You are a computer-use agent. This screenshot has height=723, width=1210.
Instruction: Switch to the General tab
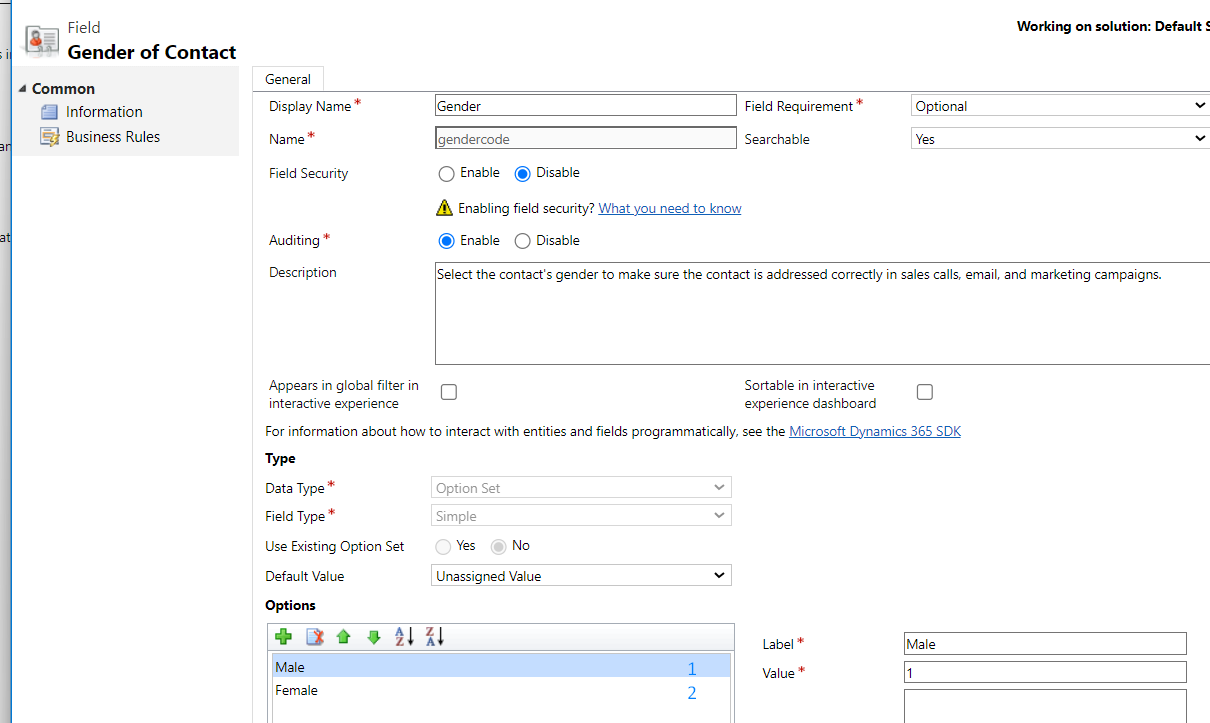click(287, 78)
